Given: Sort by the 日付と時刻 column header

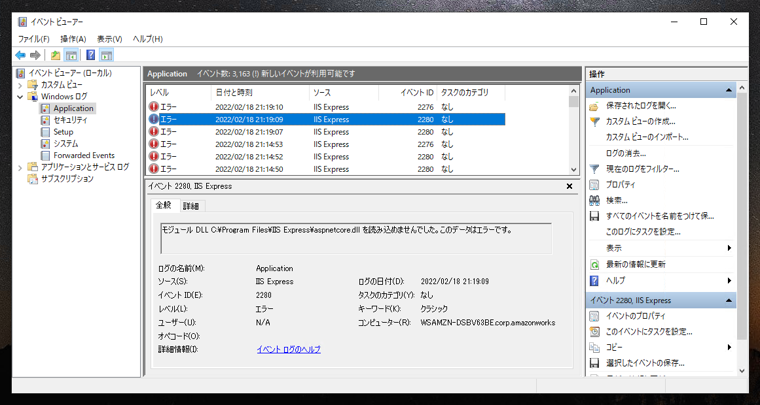Looking at the screenshot, I should click(260, 93).
